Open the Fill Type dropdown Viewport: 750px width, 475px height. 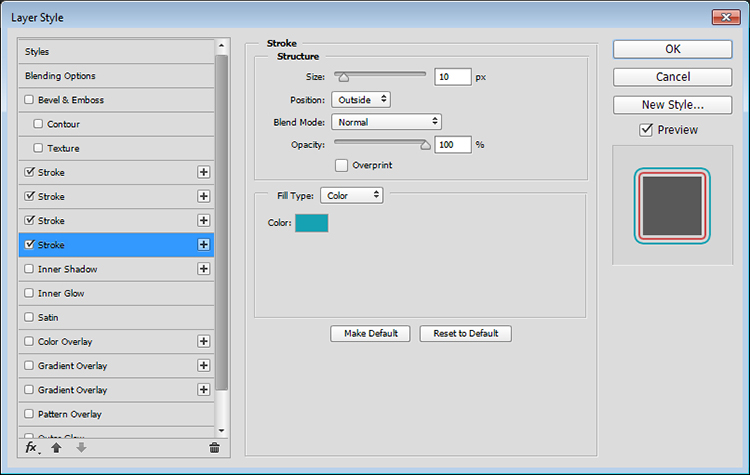(351, 195)
